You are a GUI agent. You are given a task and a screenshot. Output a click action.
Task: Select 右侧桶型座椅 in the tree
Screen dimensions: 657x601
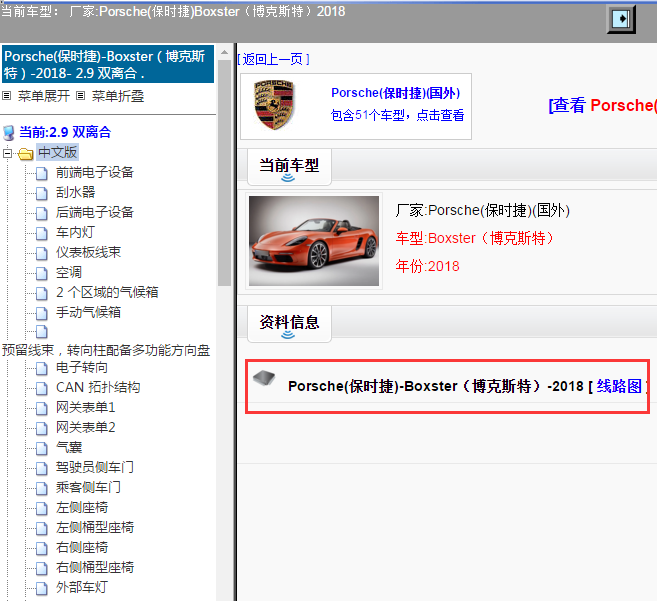point(95,567)
